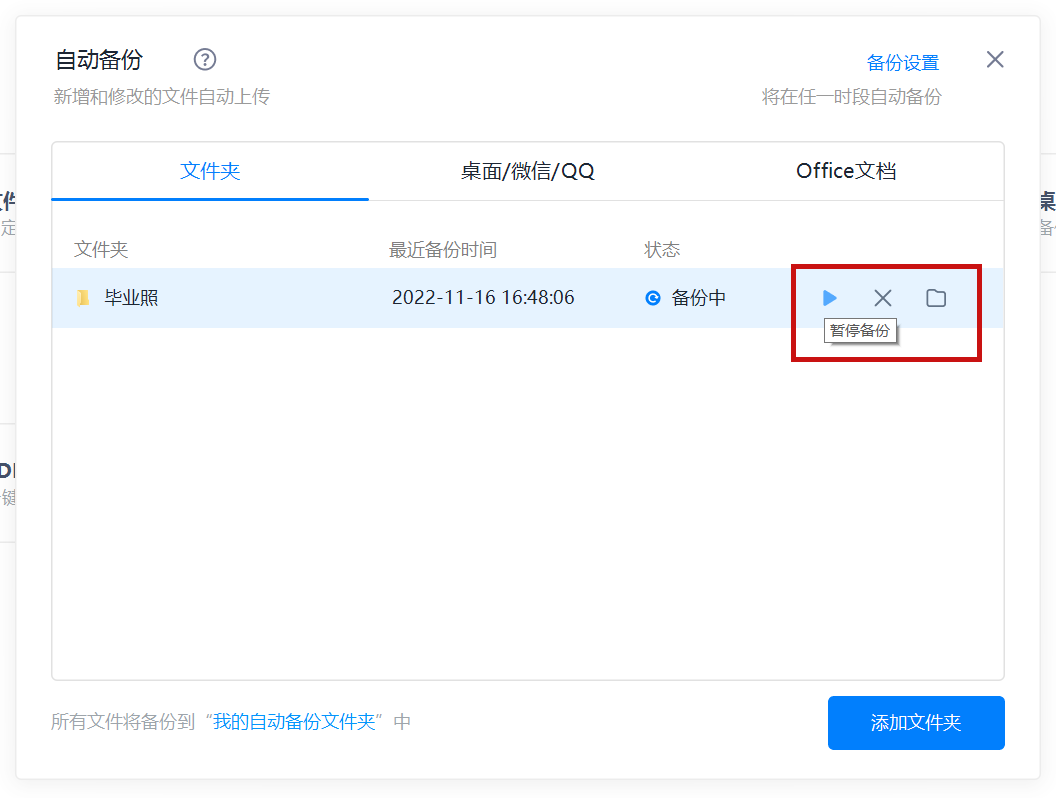
Task: Remove the 毕业照 backup using its X icon
Action: 883,298
